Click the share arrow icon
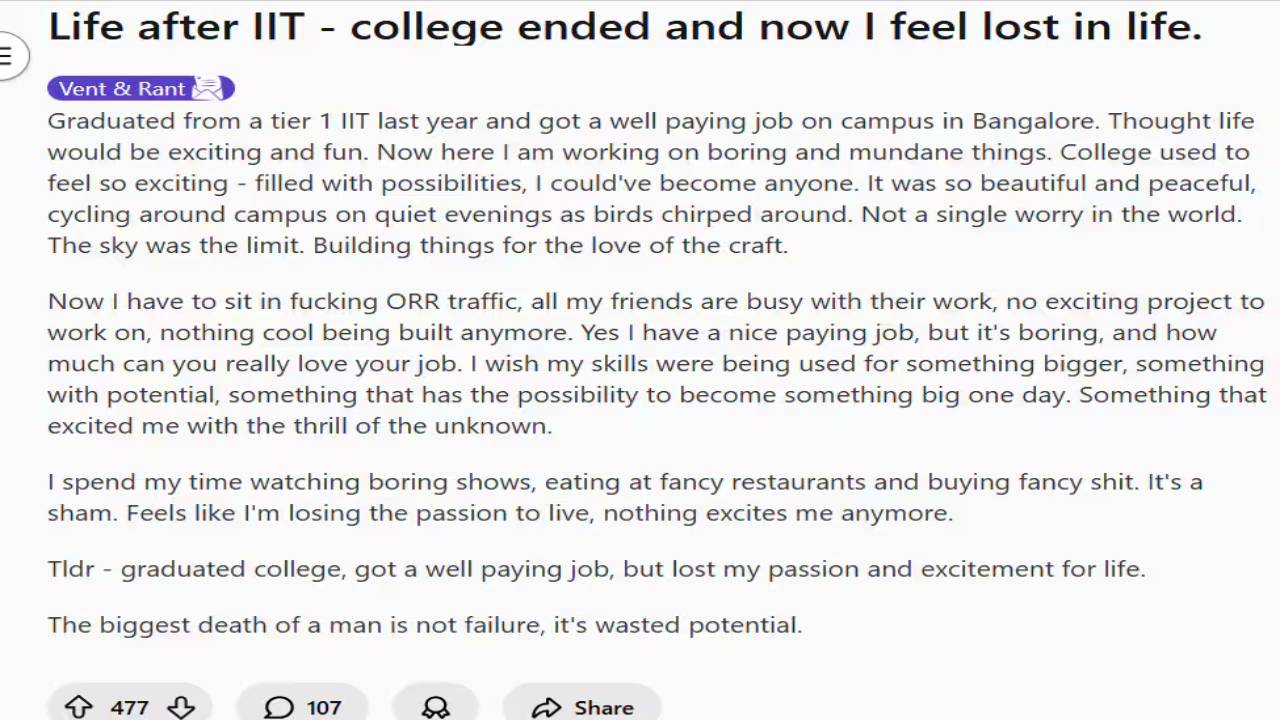Image resolution: width=1280 pixels, height=720 pixels. tap(546, 707)
